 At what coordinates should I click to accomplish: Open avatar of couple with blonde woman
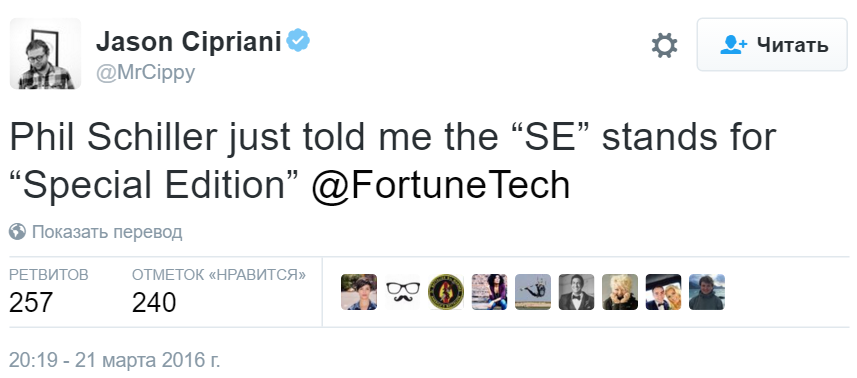point(664,292)
